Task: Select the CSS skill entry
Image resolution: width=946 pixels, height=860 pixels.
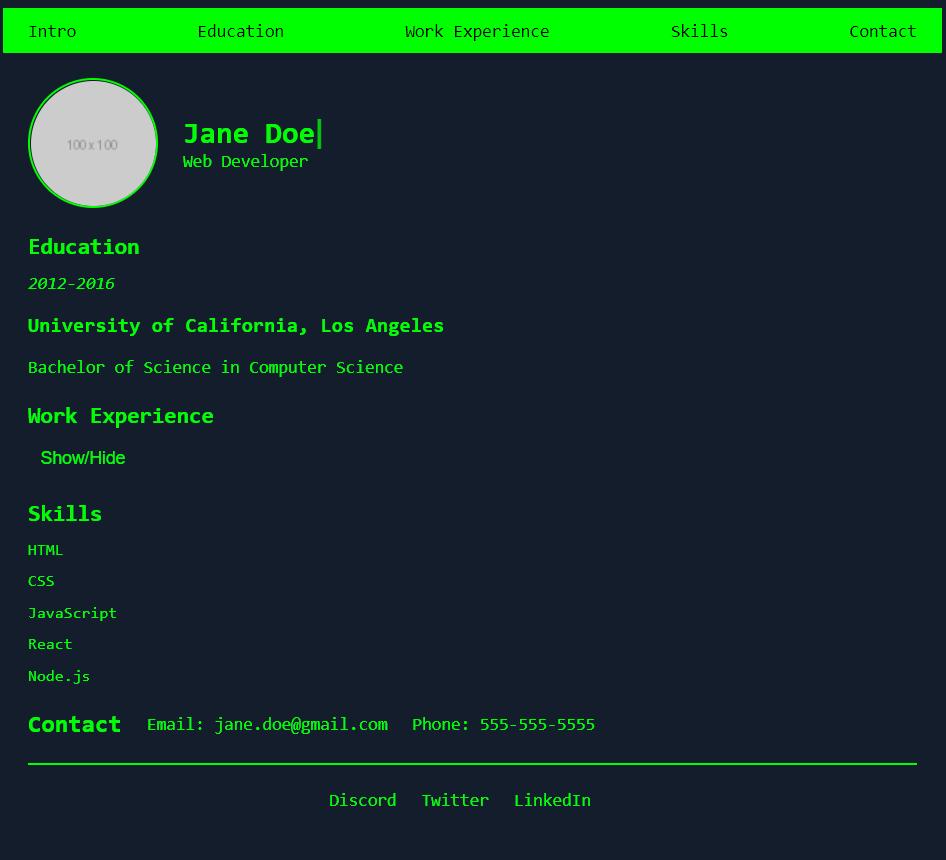Action: pos(41,581)
